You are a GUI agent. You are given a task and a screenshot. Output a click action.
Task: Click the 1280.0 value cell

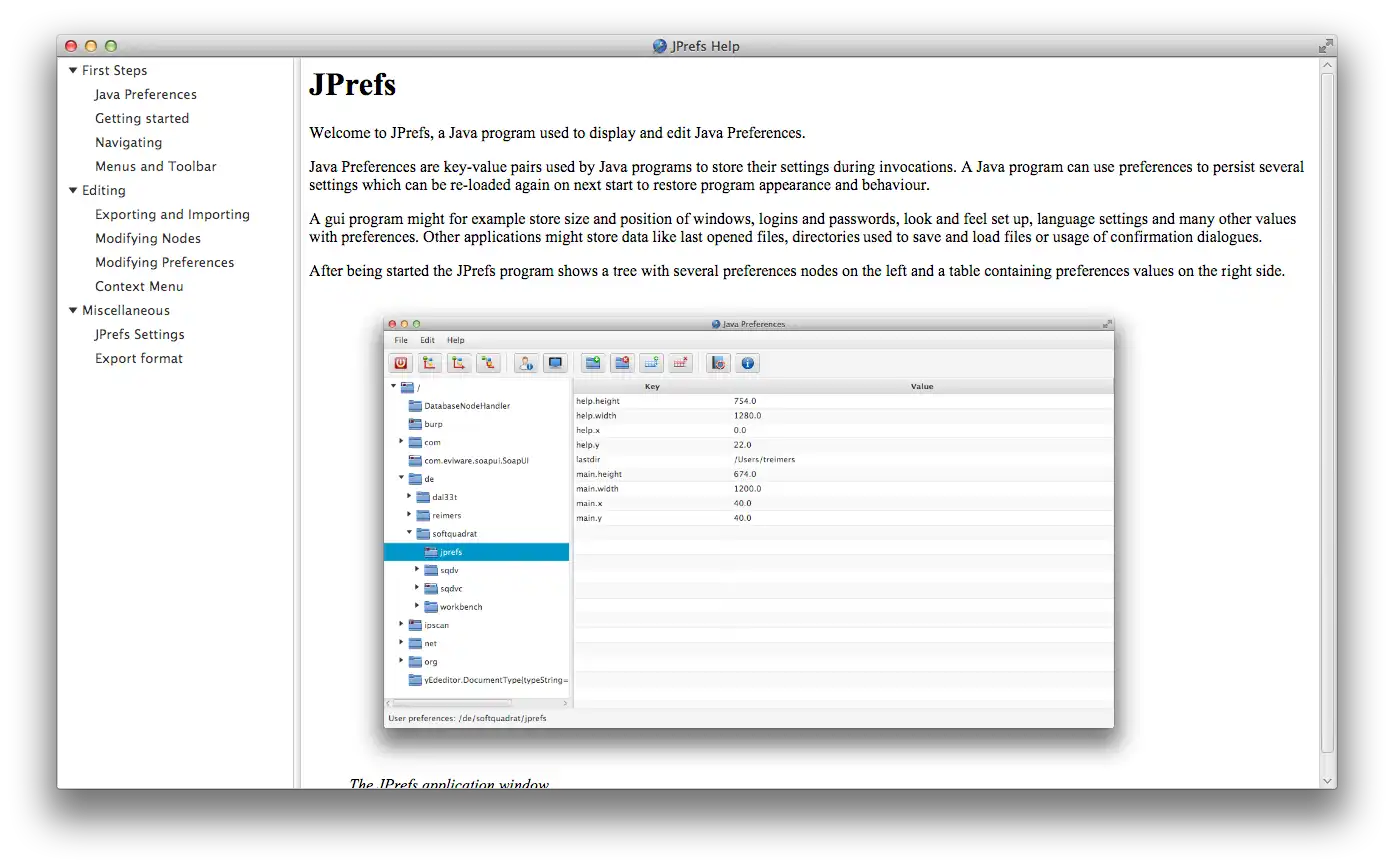(747, 416)
